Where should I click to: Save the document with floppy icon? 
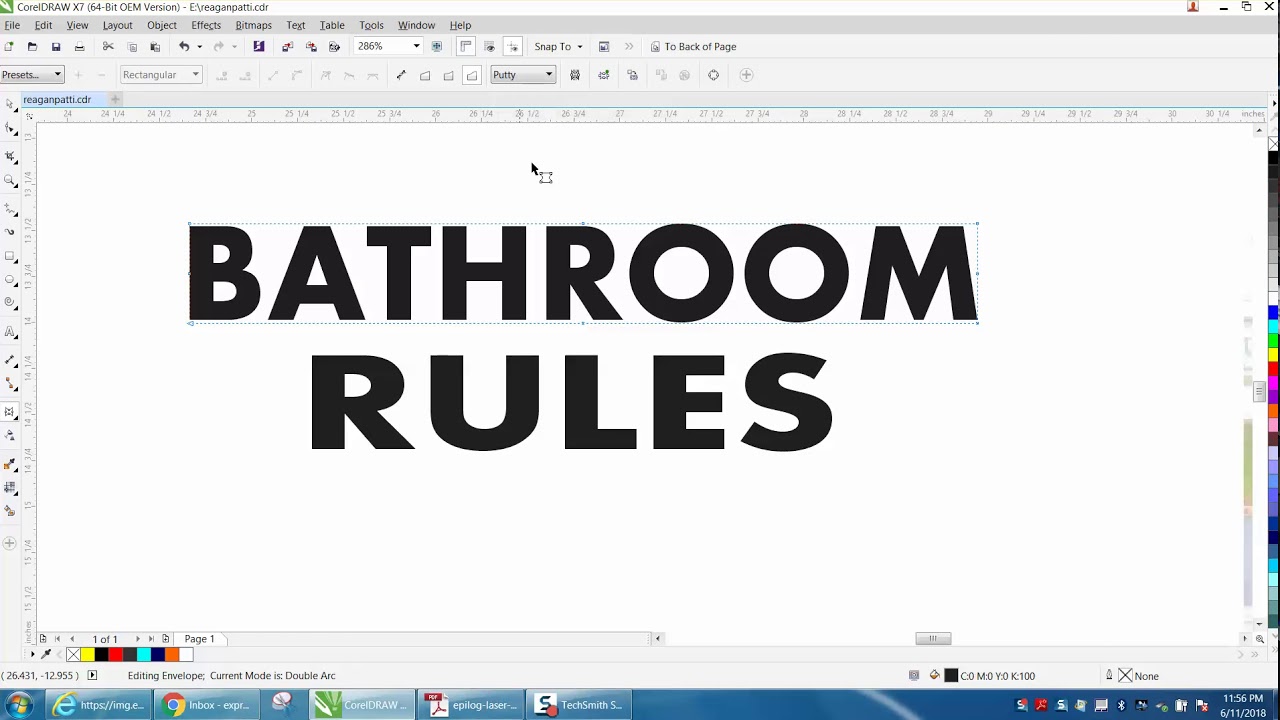point(56,47)
